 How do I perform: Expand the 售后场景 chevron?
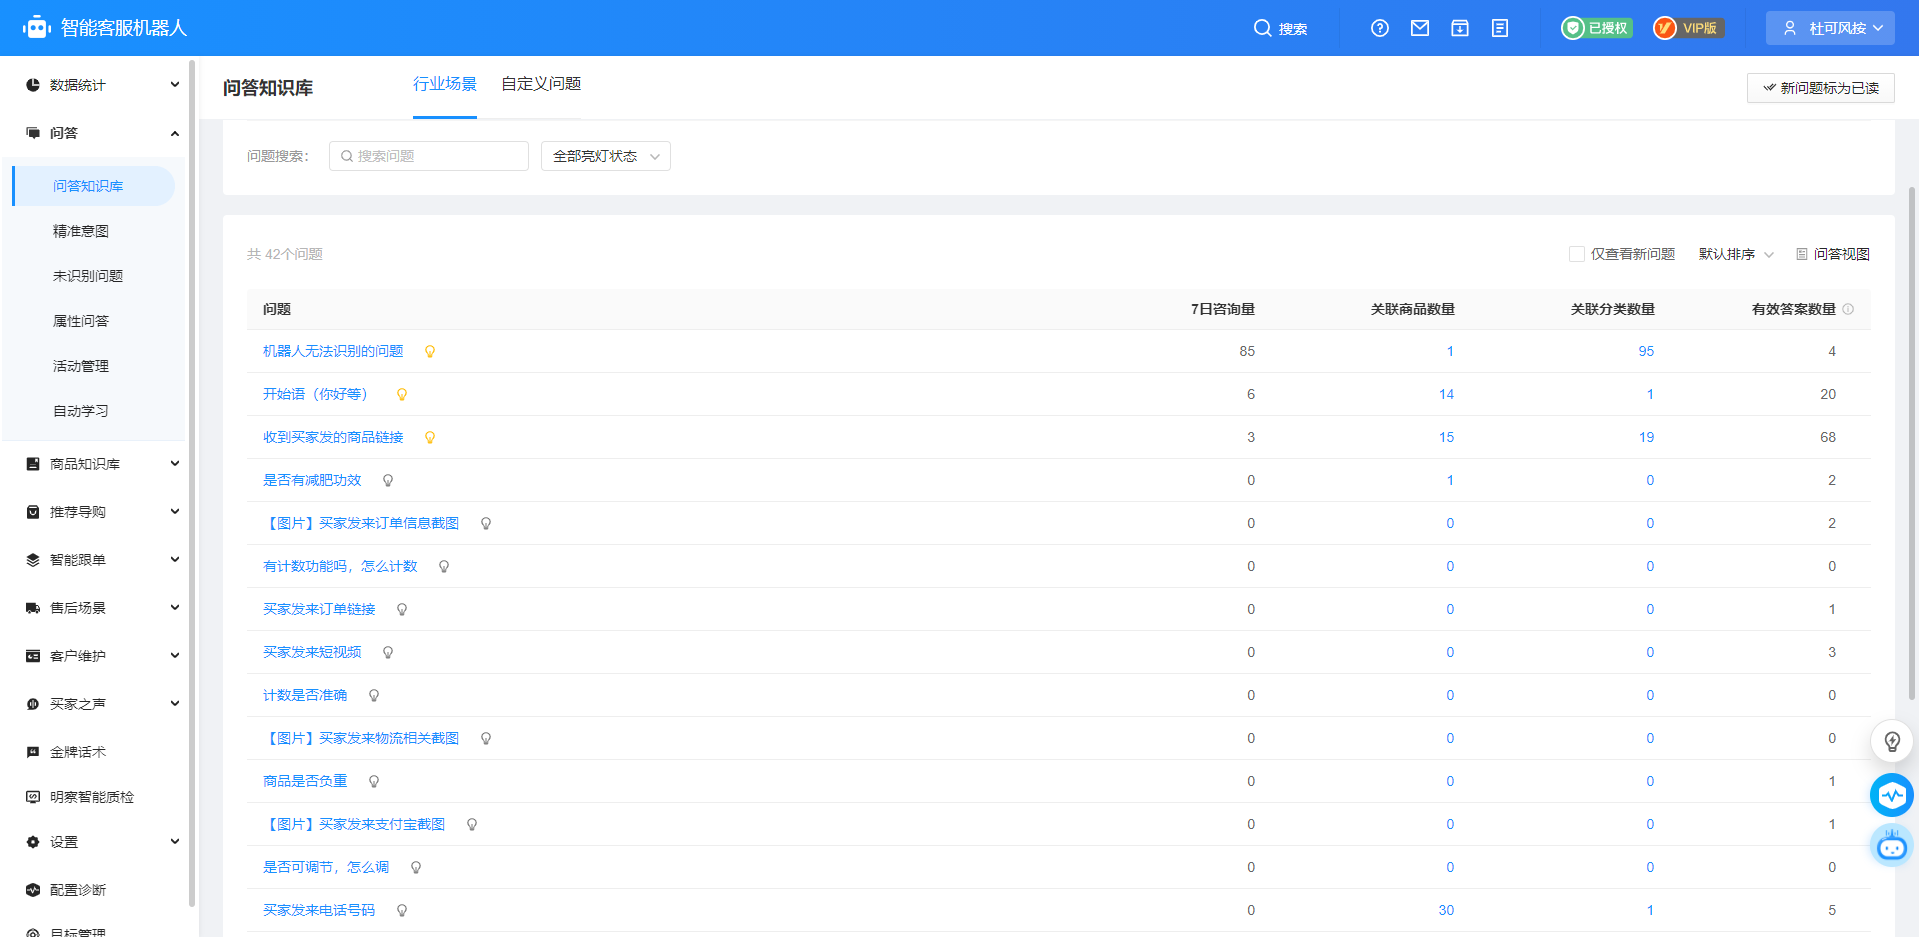point(175,608)
